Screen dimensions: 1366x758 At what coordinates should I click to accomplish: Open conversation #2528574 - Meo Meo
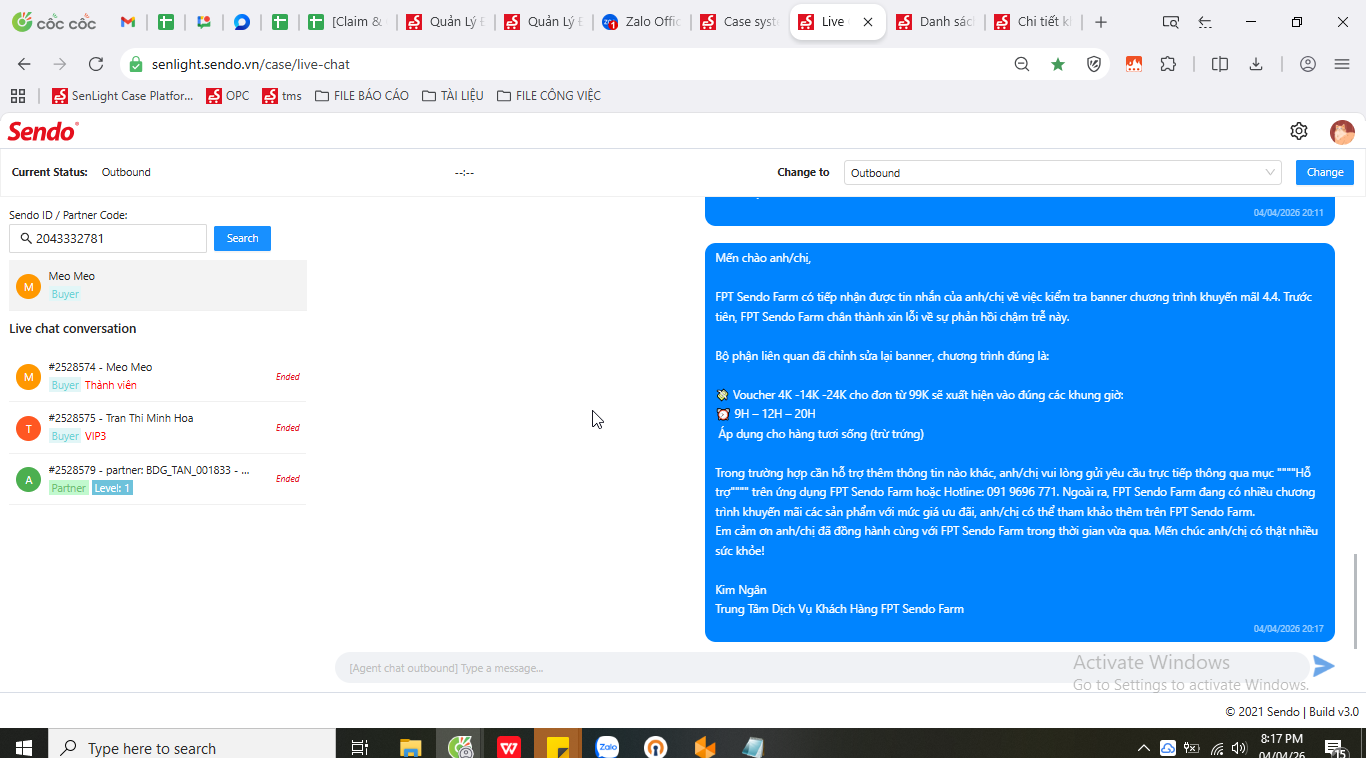158,376
